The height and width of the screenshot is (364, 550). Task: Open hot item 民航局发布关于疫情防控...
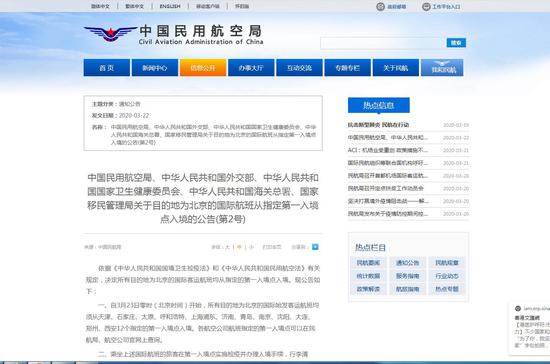[x=388, y=214]
